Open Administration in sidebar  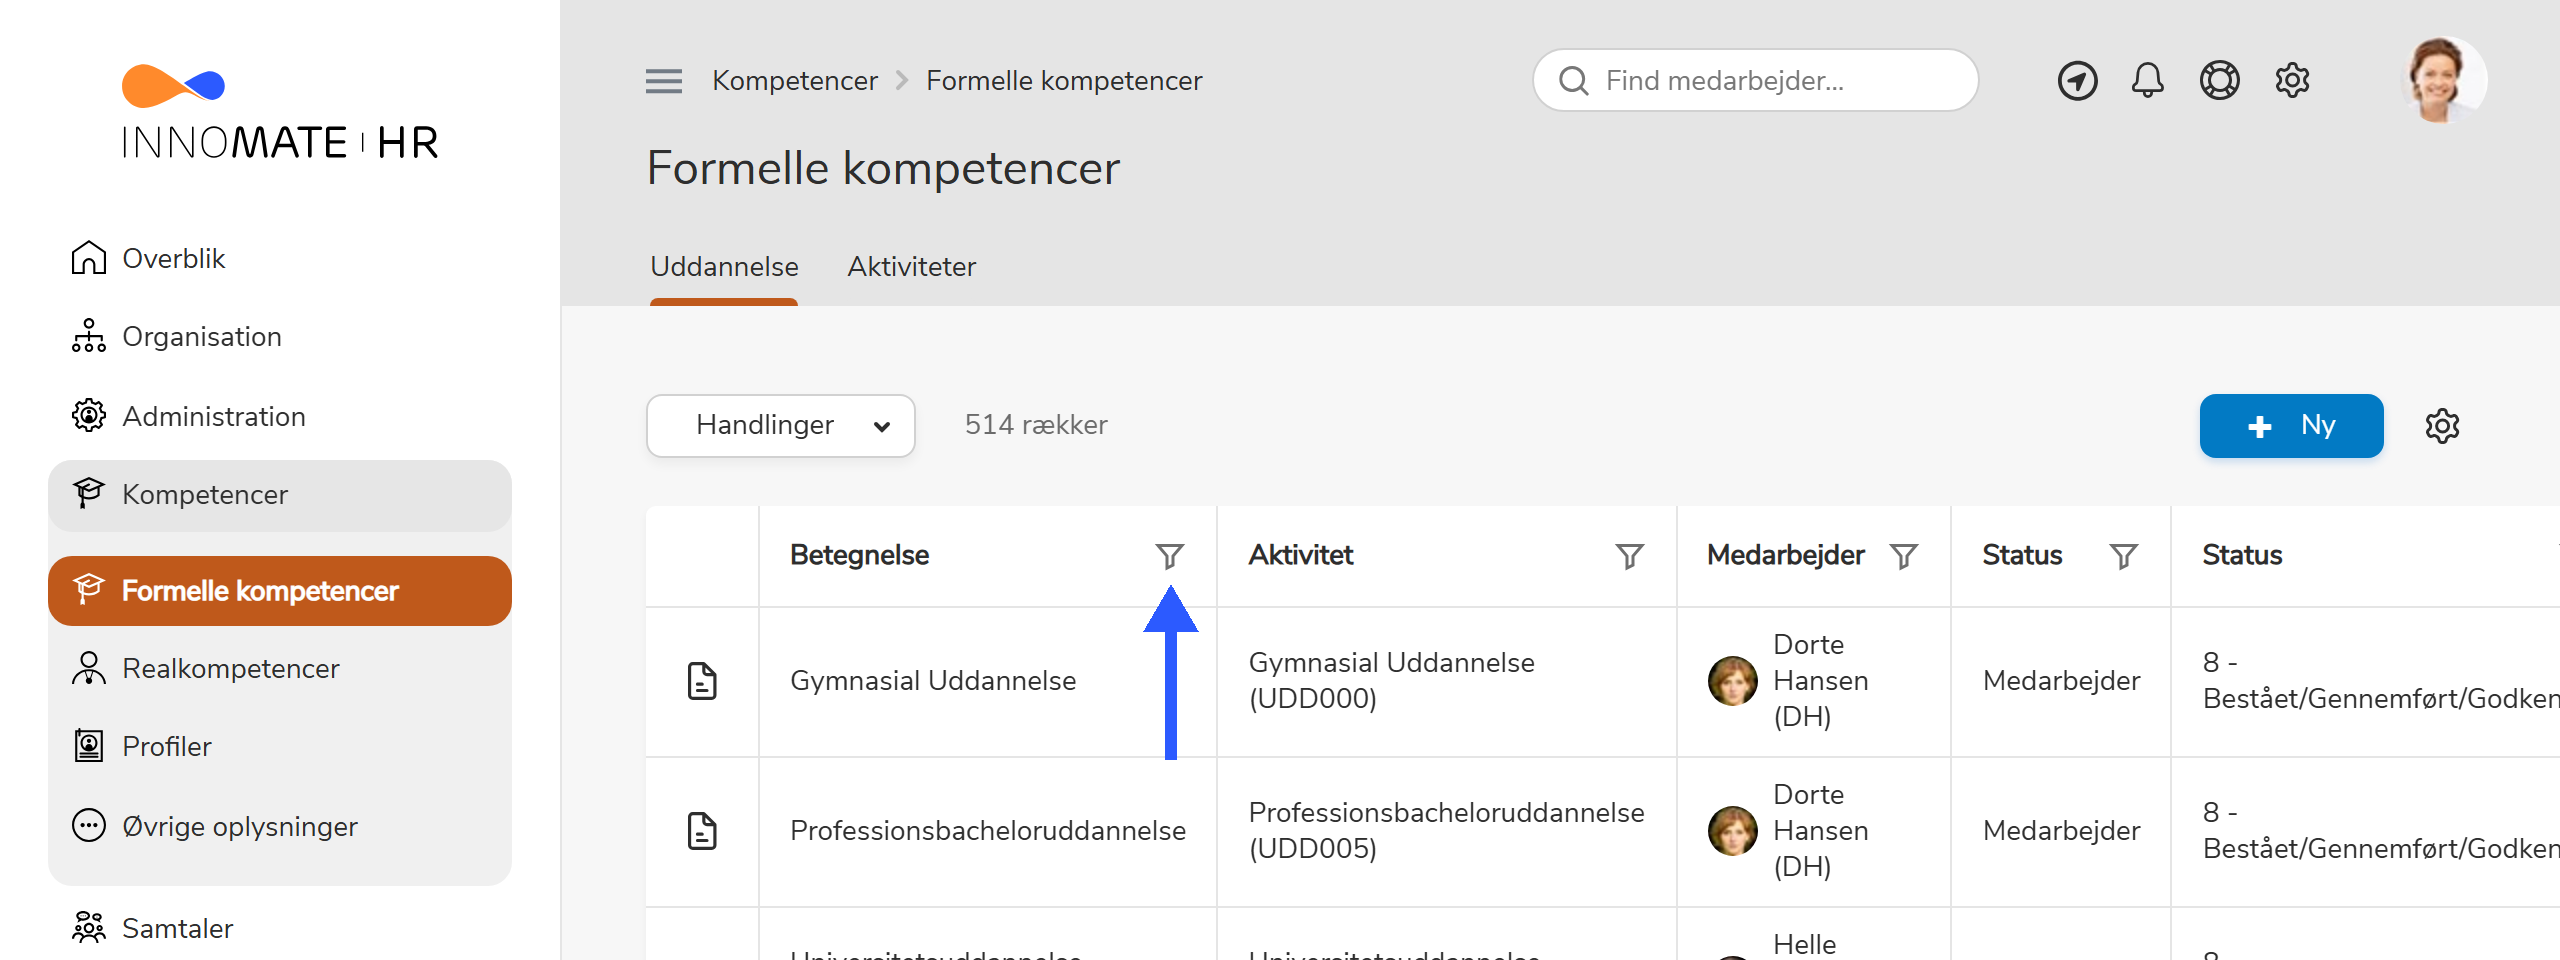(214, 416)
